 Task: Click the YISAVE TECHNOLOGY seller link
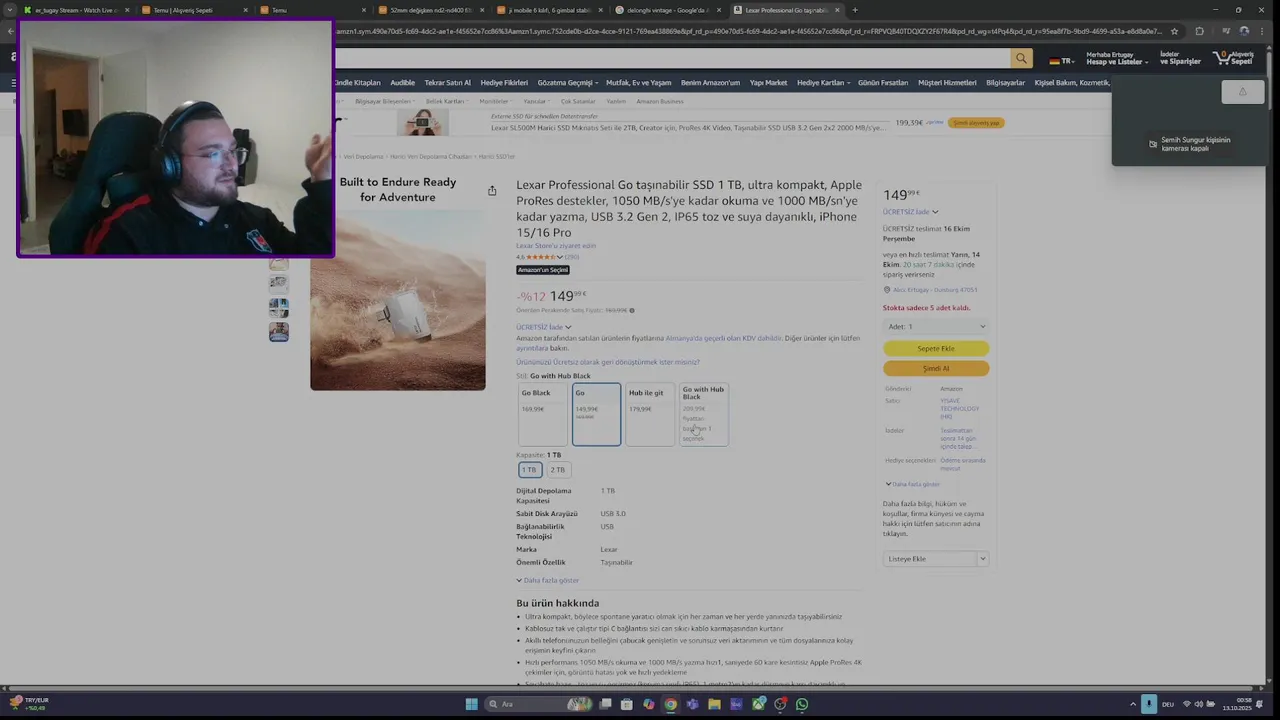coord(960,408)
